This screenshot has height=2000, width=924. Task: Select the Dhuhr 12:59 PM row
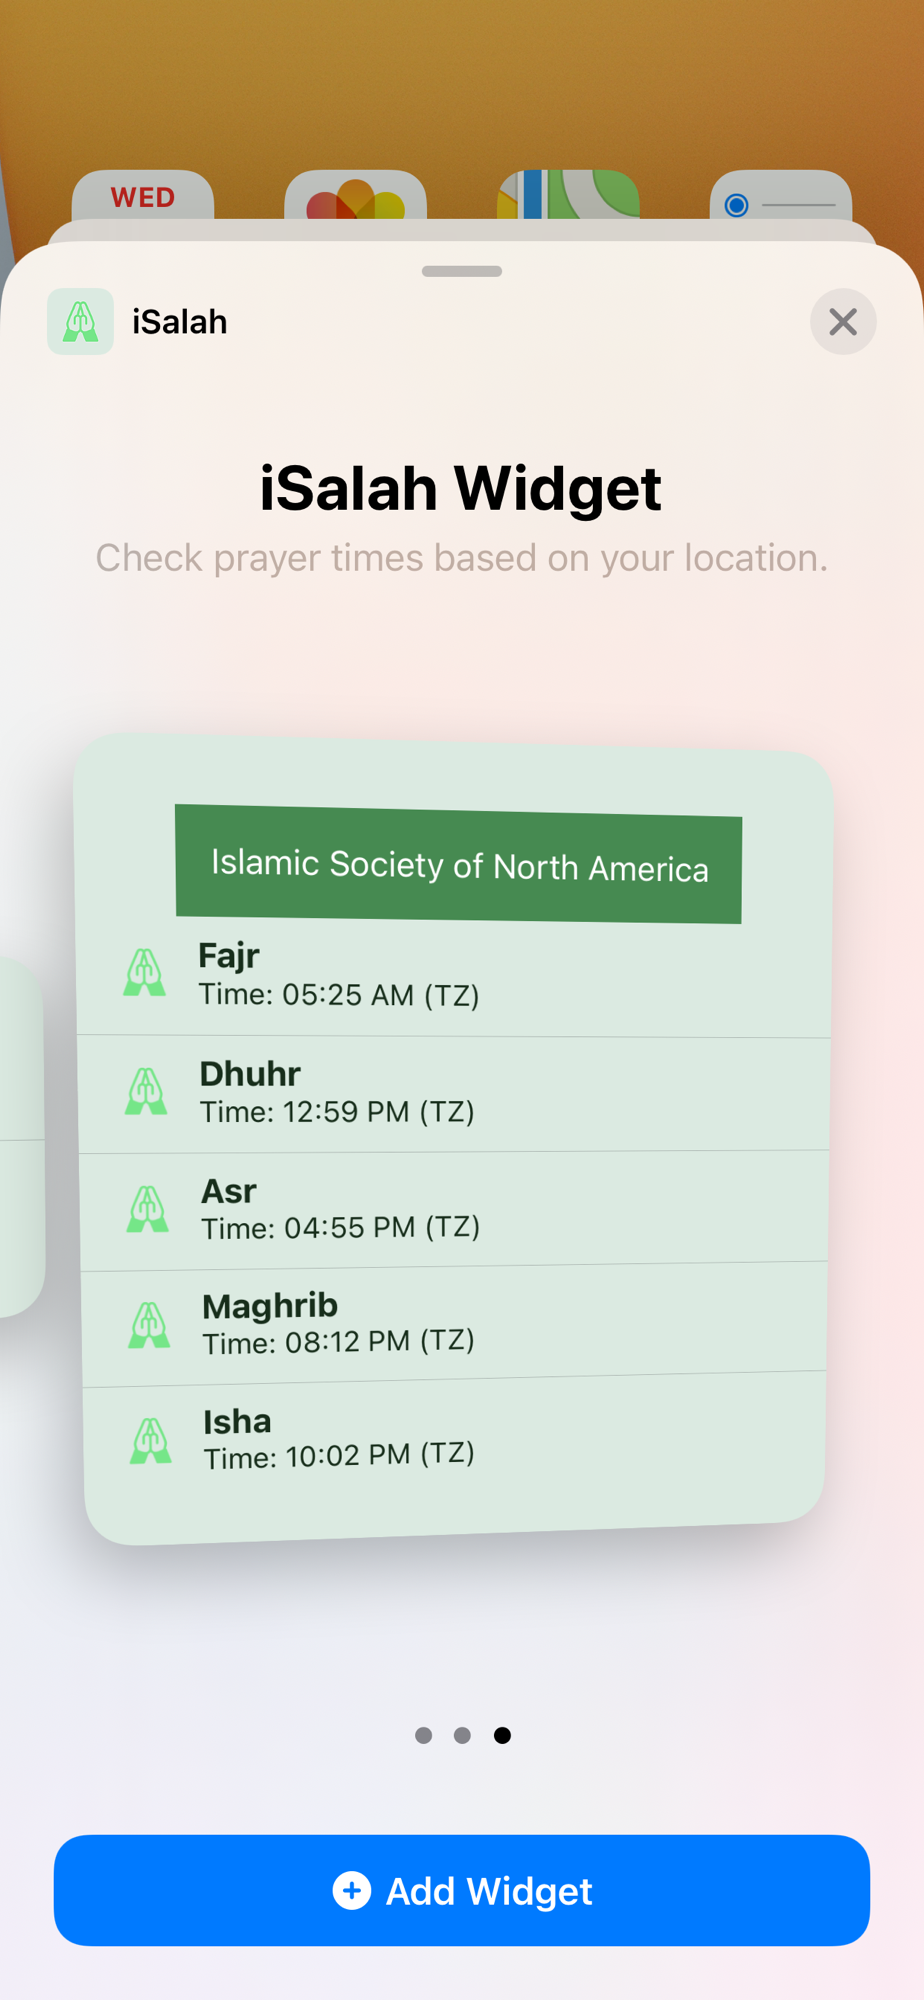click(x=454, y=1094)
